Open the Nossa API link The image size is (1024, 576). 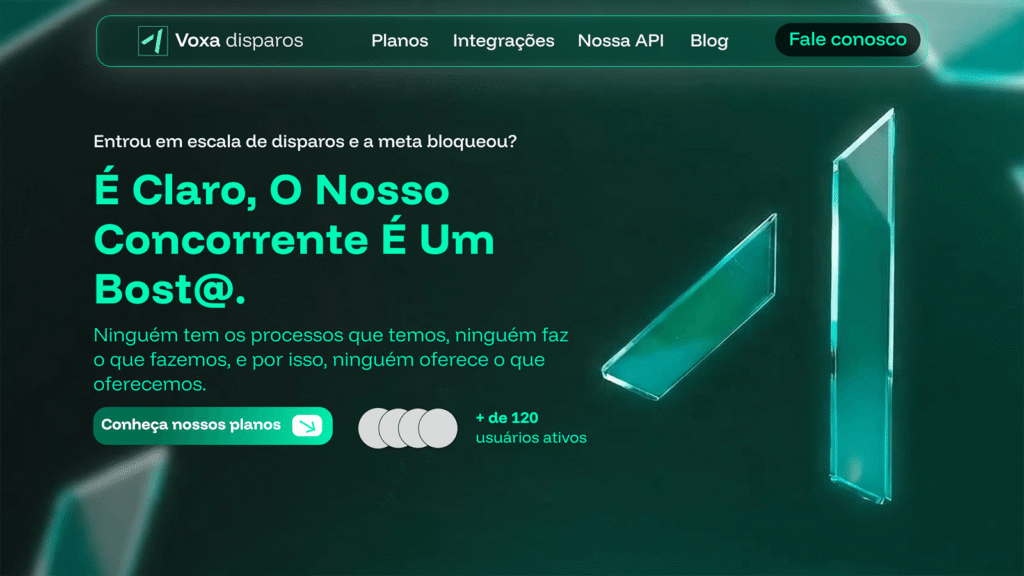coord(621,40)
